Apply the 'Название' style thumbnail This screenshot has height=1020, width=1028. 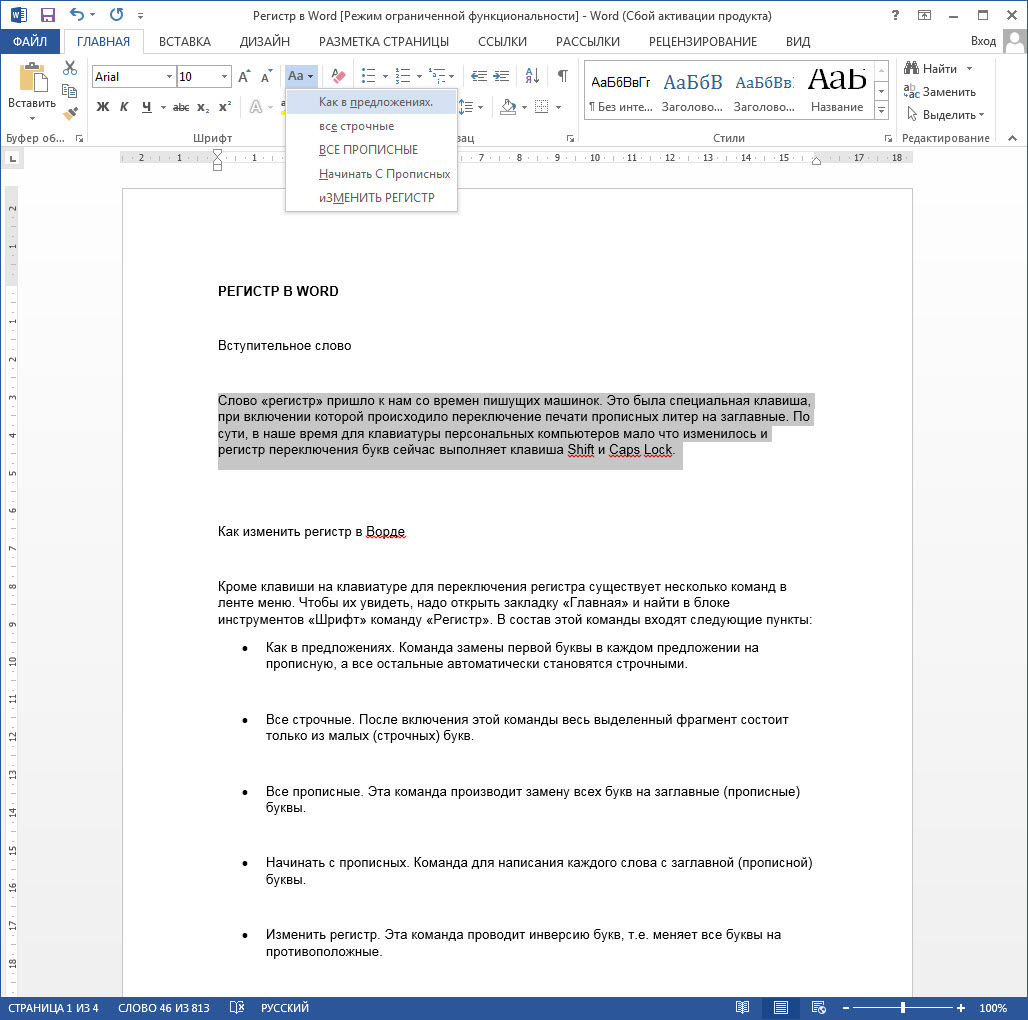pos(836,88)
